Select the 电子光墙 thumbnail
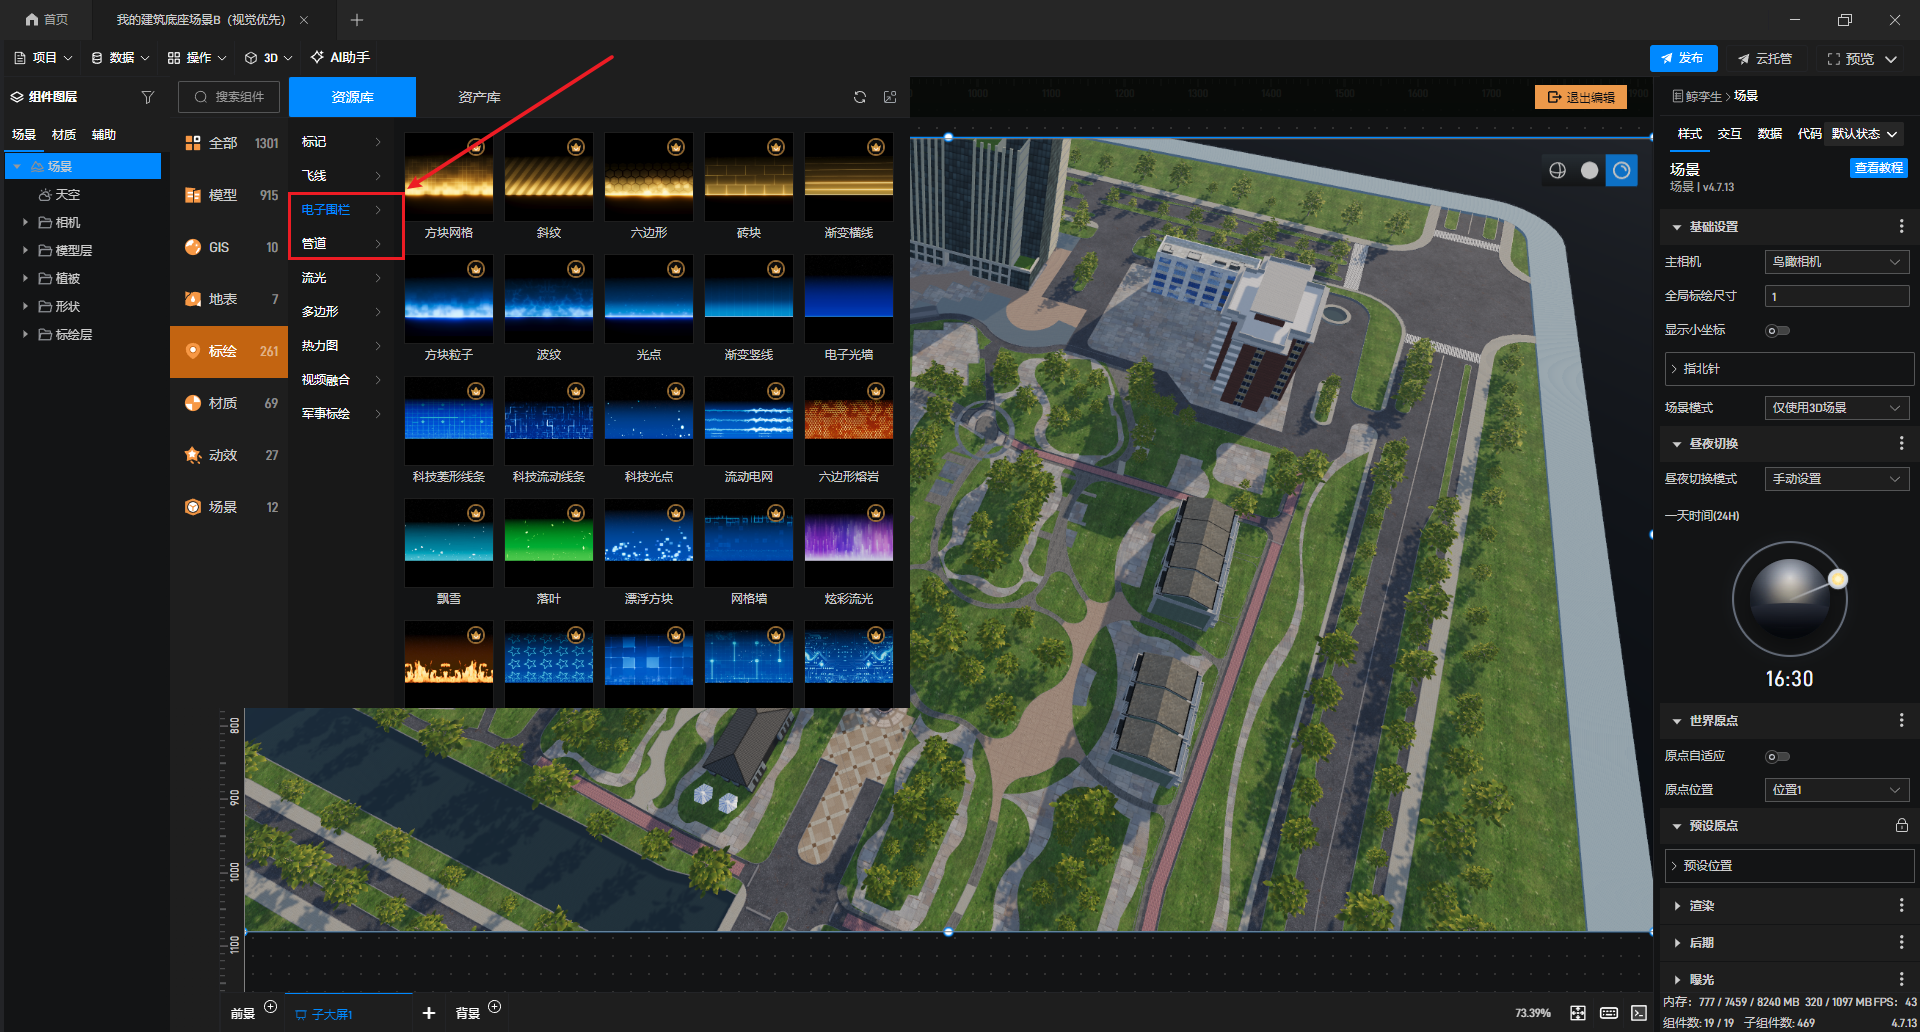1920x1032 pixels. coord(849,300)
